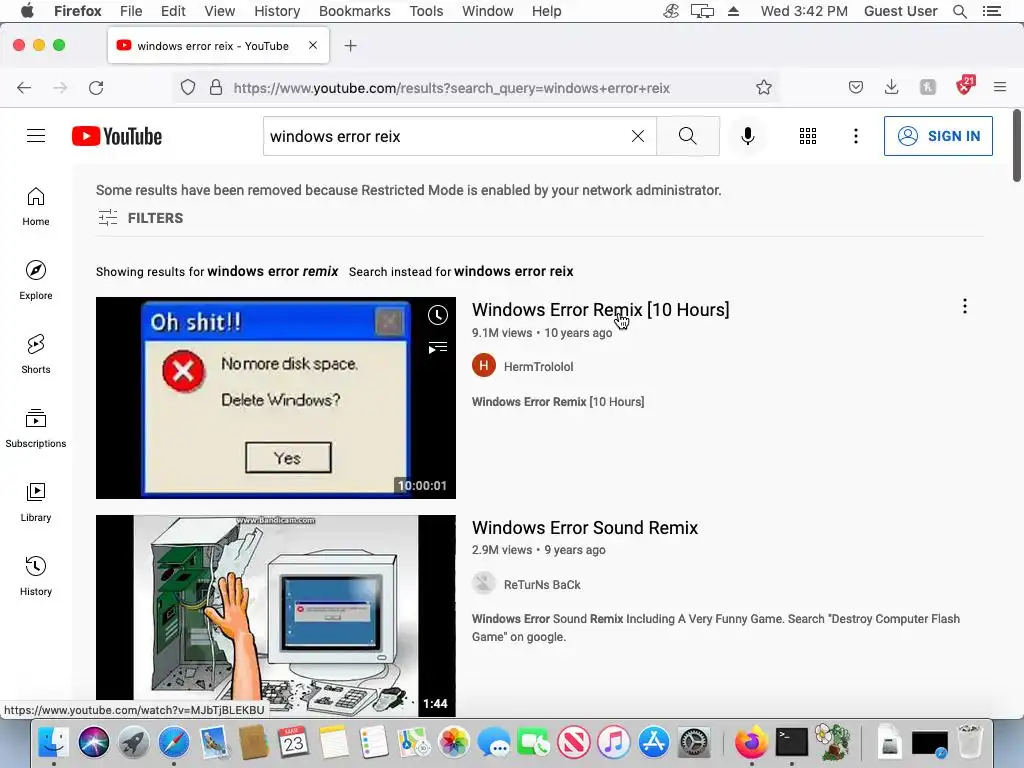Open action menu for 10 Hours video
The width and height of the screenshot is (1024, 768).
click(965, 306)
